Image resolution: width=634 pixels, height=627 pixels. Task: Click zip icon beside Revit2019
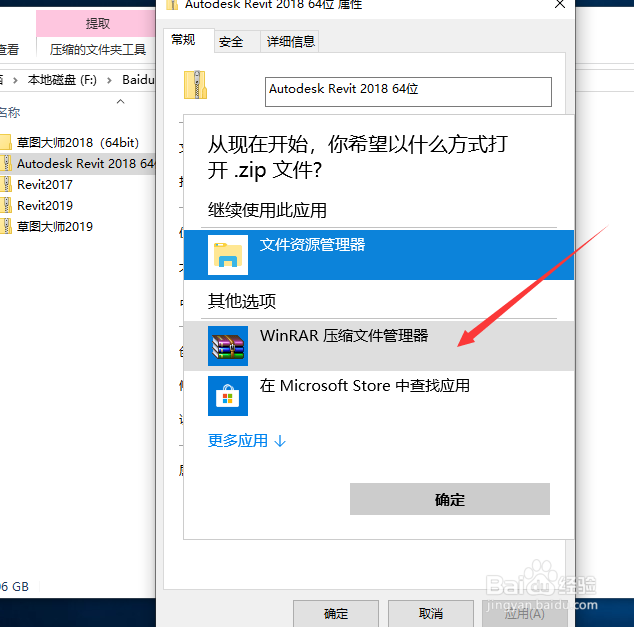click(x=6, y=205)
